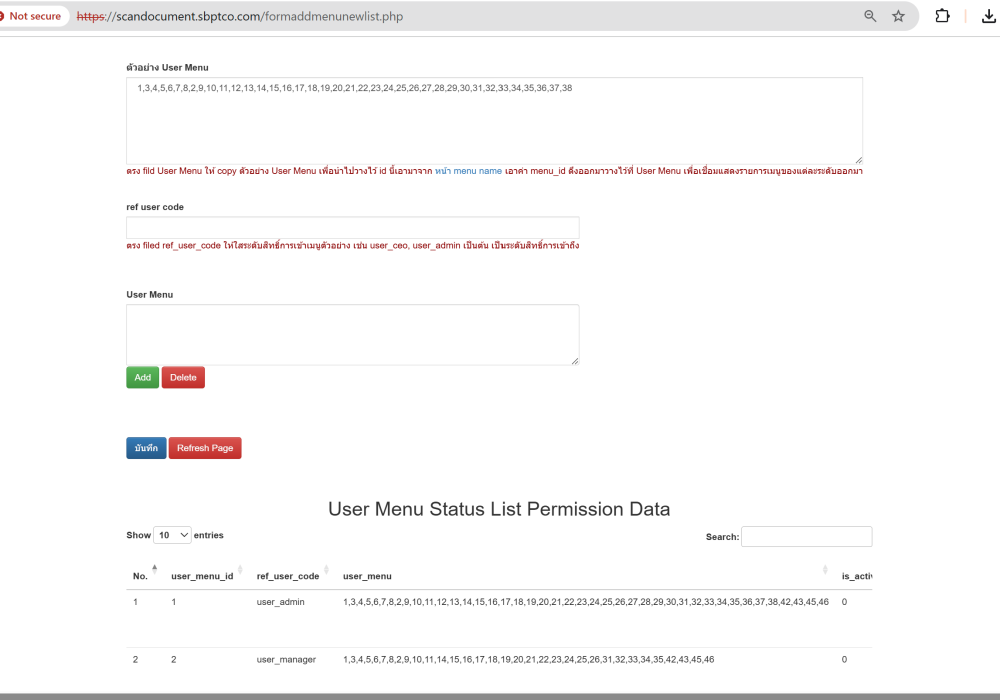Click the red Delete button
Viewport: 1000px width, 700px height.
183,377
